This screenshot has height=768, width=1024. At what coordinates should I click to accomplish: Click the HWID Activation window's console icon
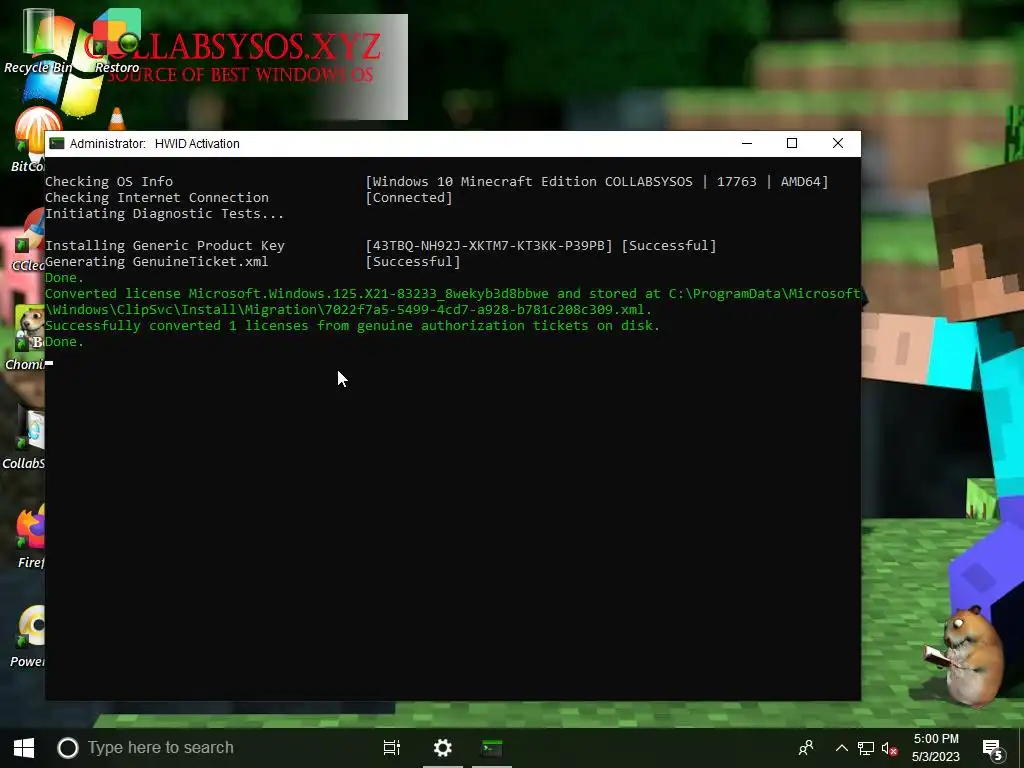[x=57, y=144]
